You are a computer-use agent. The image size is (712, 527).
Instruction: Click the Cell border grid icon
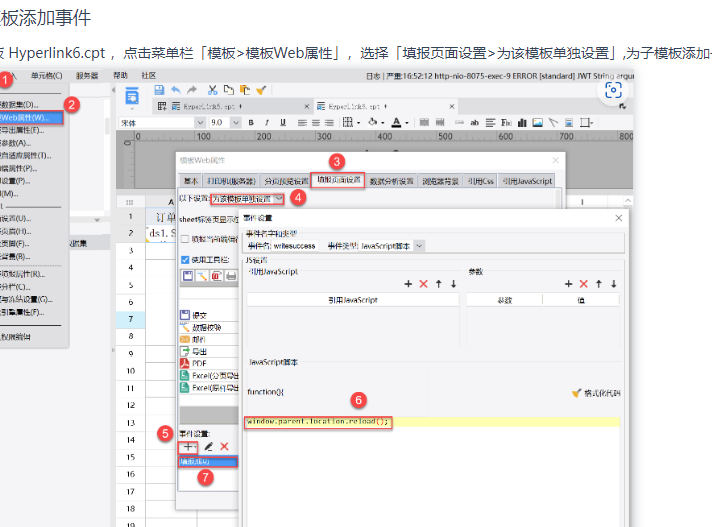coord(347,122)
